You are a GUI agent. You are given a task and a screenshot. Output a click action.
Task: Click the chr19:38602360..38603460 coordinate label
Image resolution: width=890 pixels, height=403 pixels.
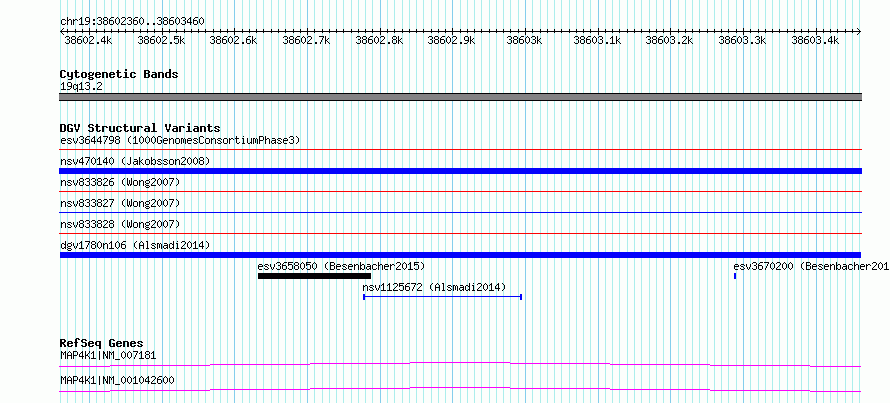132,21
